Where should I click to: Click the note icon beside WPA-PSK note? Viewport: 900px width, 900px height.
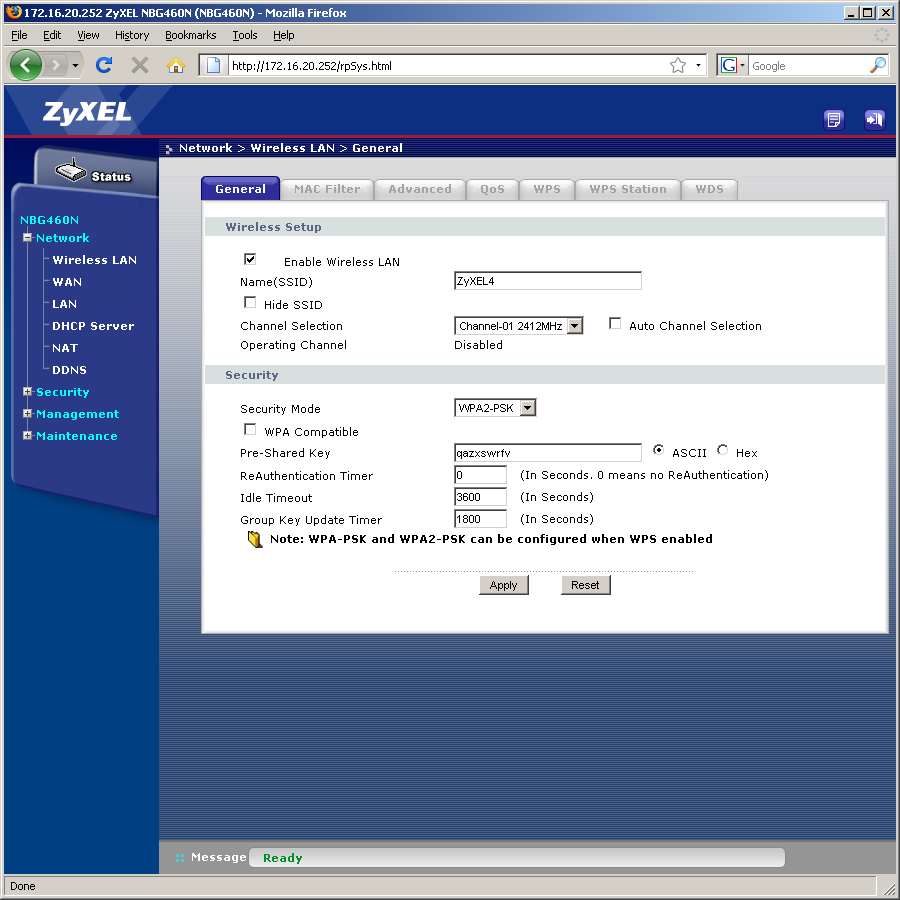point(255,540)
